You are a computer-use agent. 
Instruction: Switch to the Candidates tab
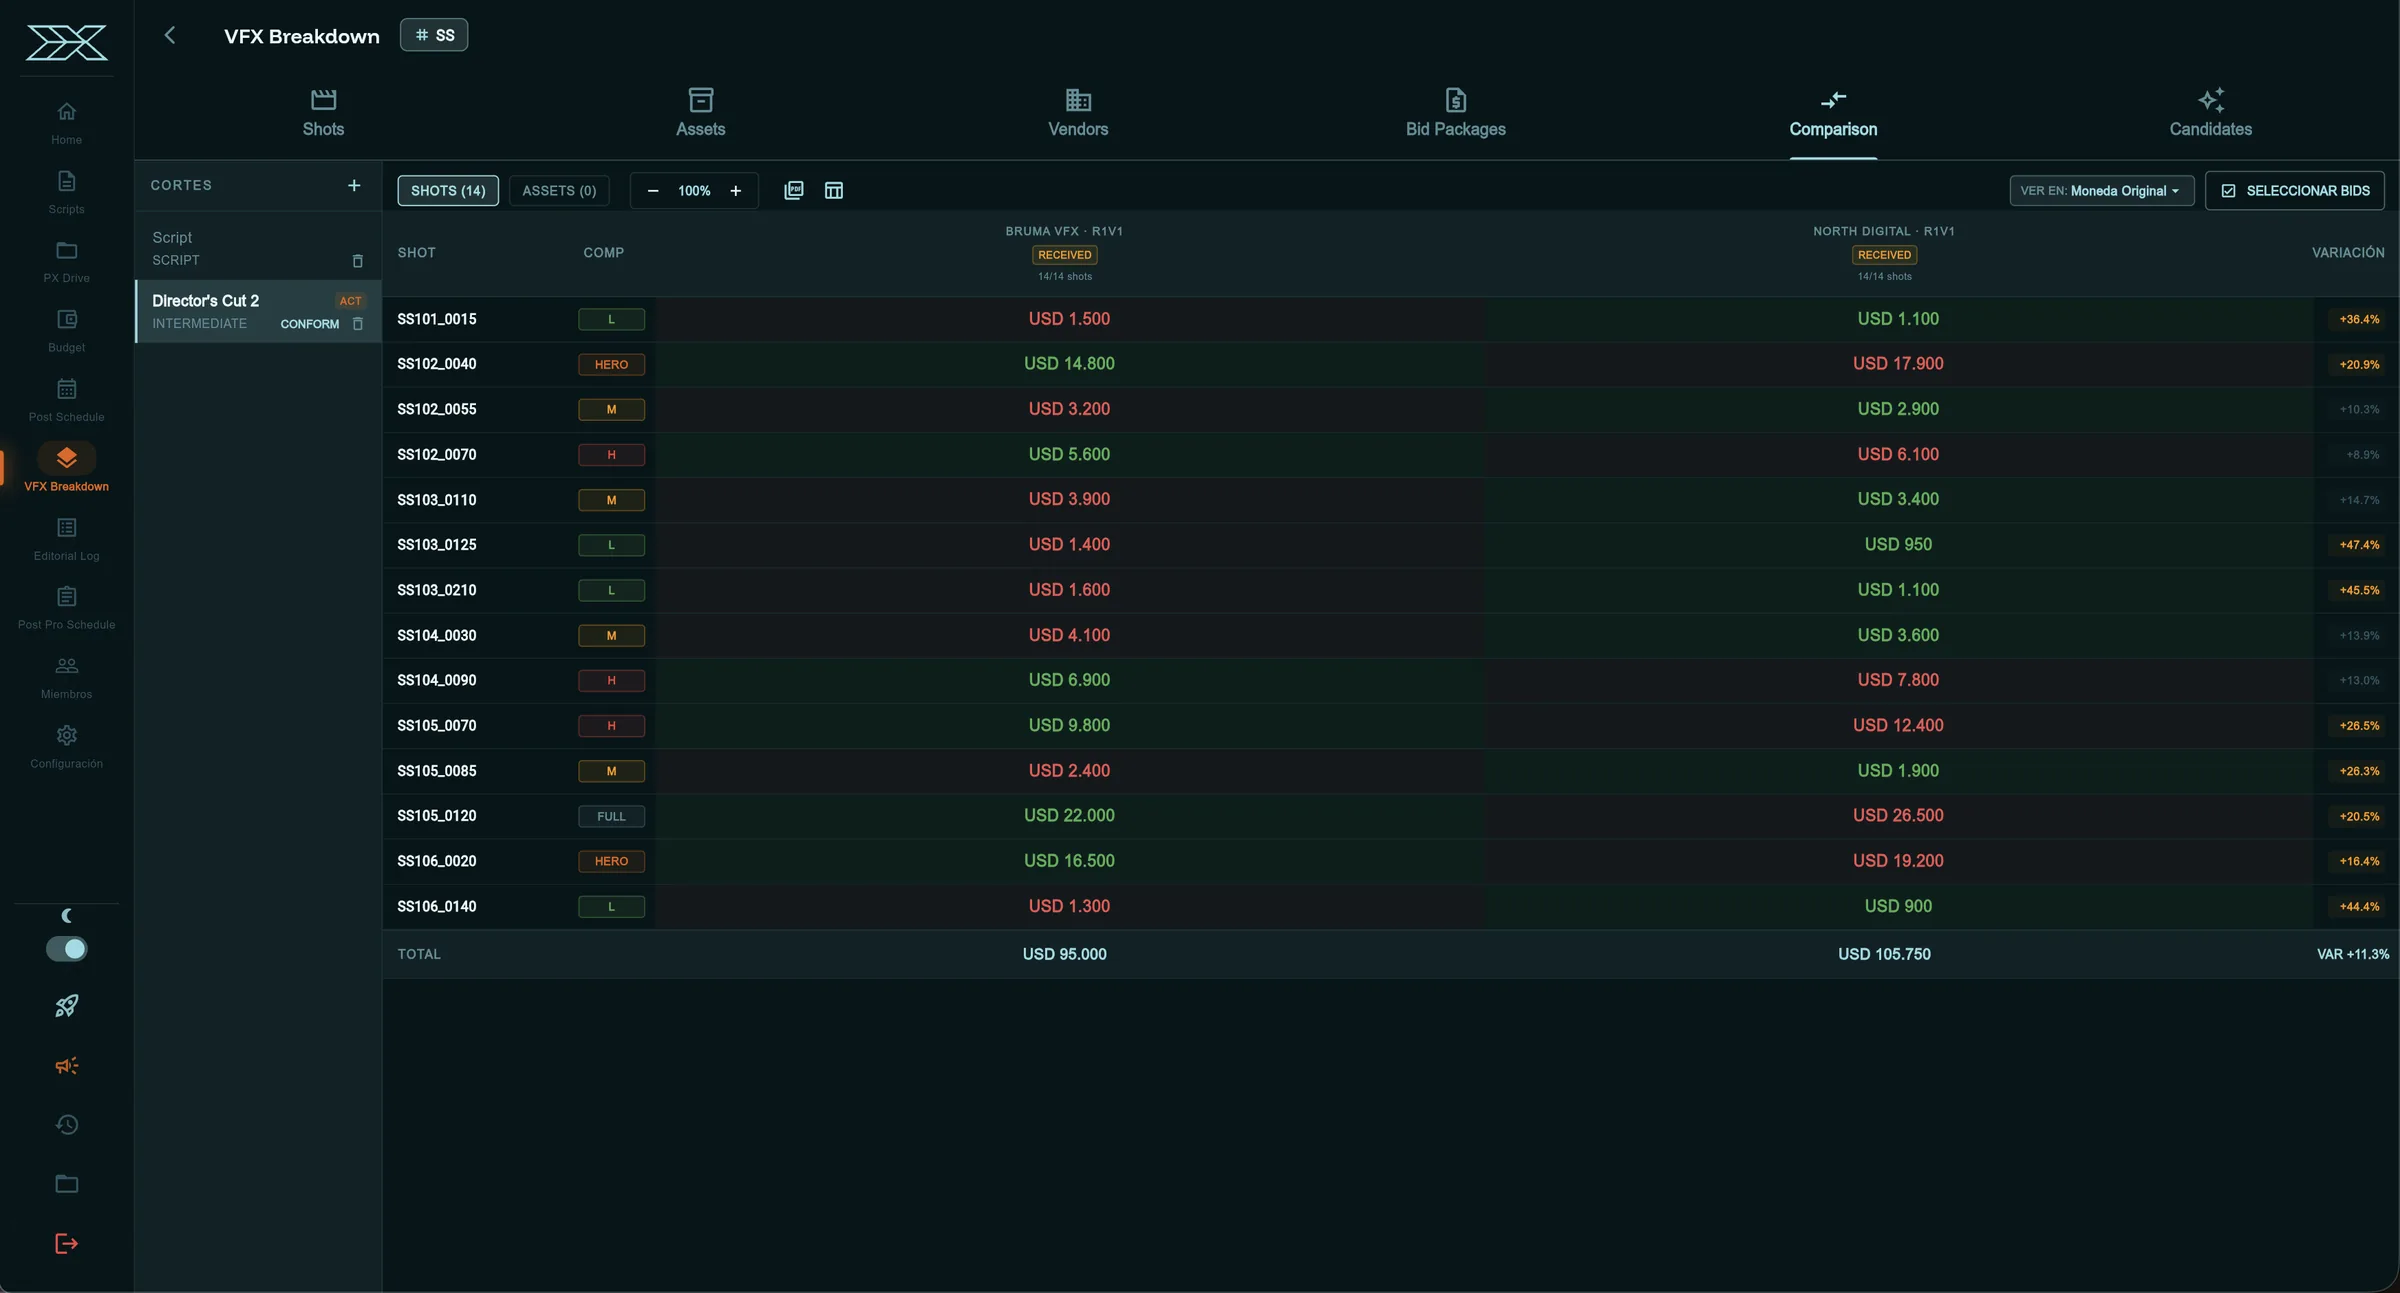point(2211,113)
